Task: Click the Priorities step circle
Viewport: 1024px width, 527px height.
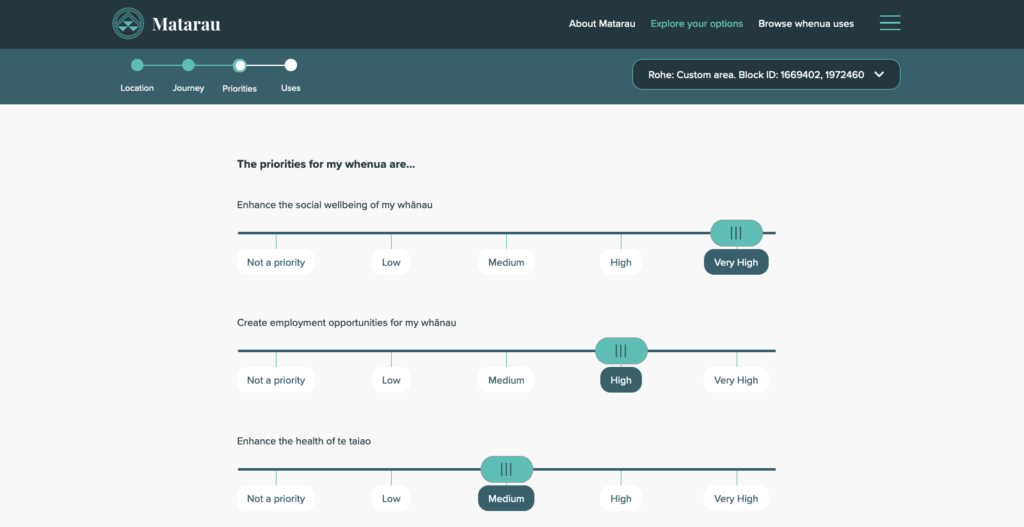Action: click(x=240, y=66)
